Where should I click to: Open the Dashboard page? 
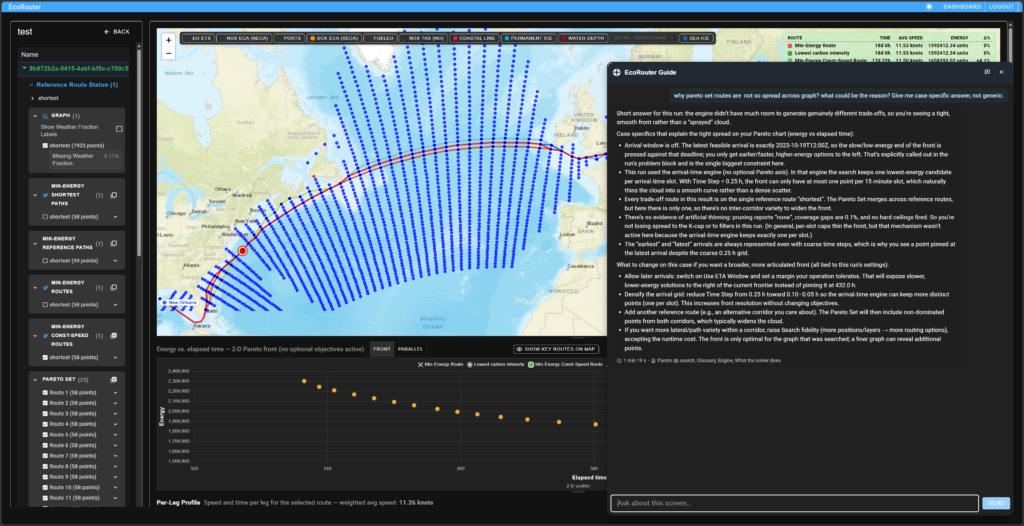click(962, 7)
